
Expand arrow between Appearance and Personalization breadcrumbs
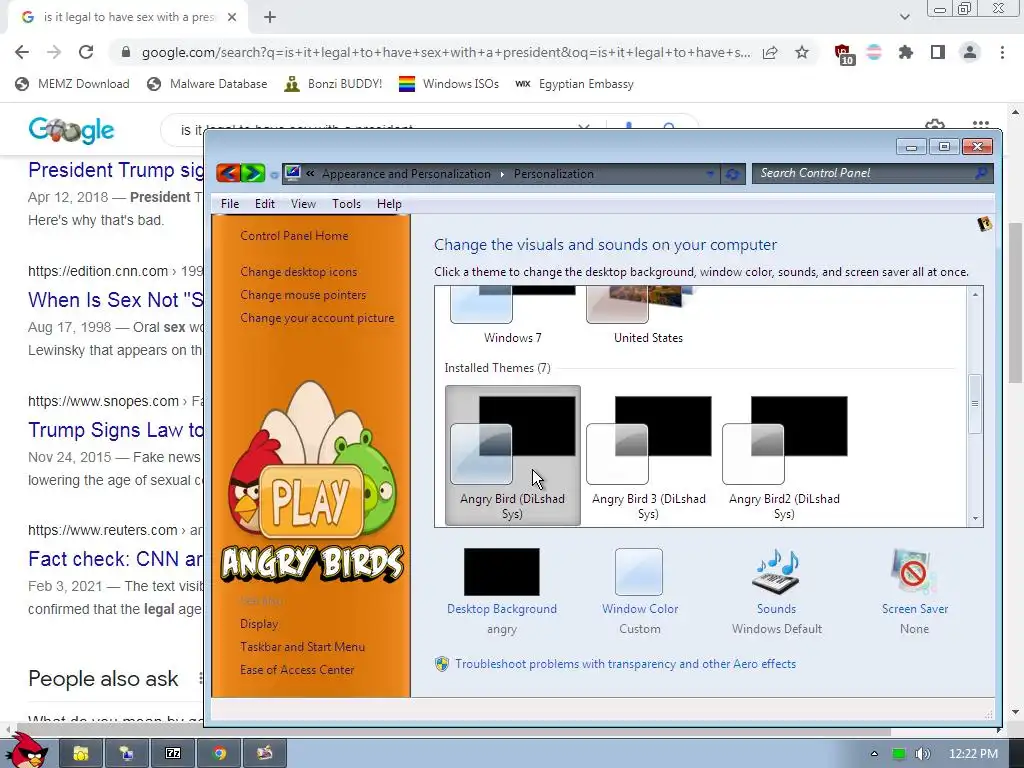[x=502, y=174]
